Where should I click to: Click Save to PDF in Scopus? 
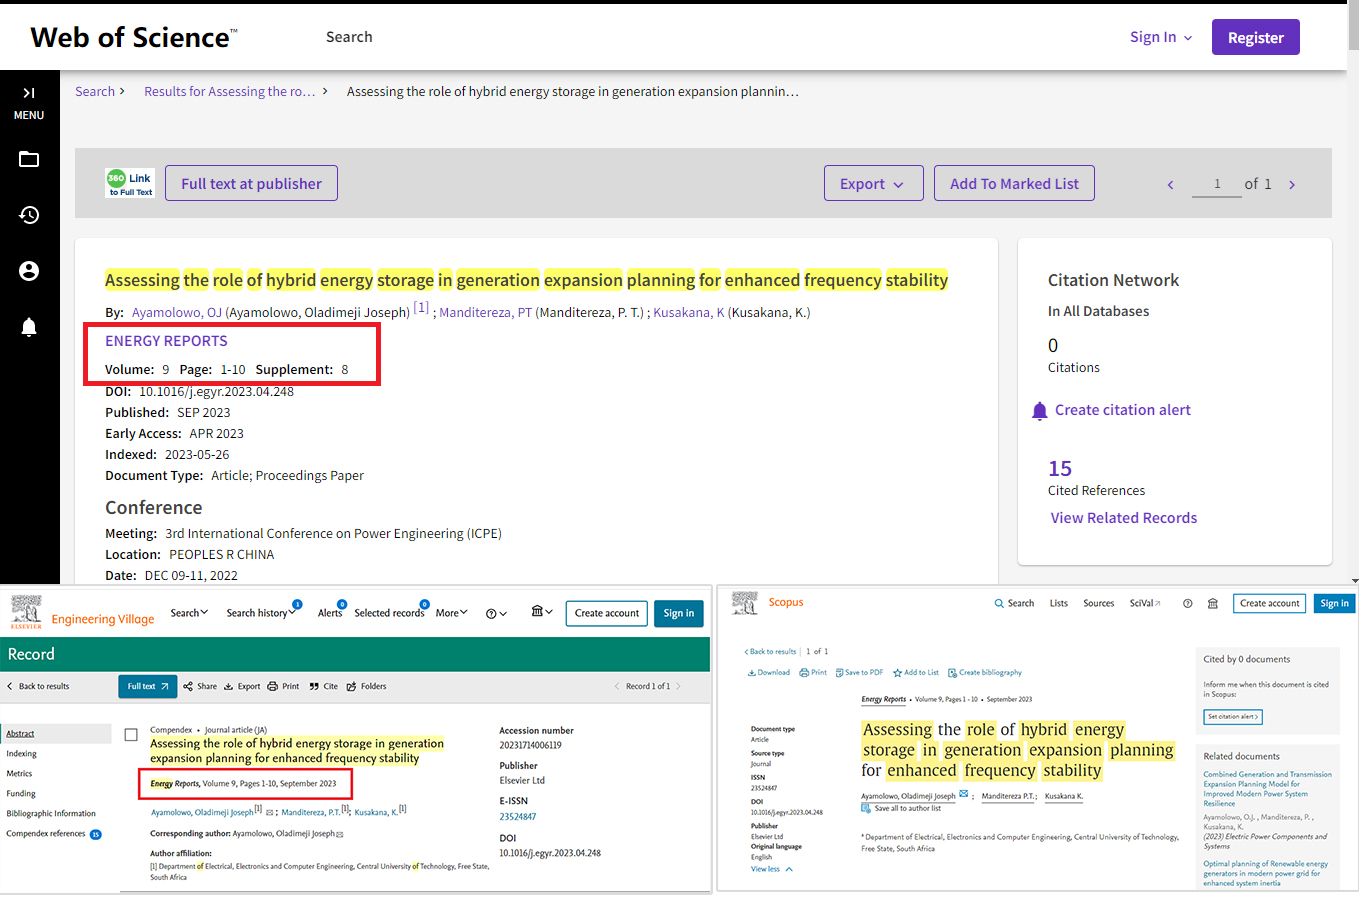coord(859,672)
